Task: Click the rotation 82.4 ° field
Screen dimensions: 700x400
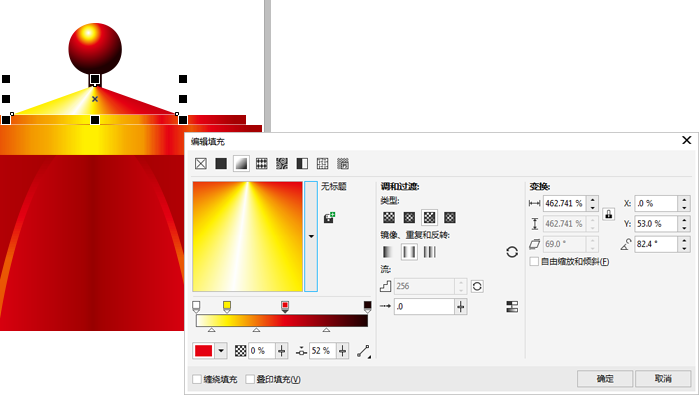Action: [657, 244]
